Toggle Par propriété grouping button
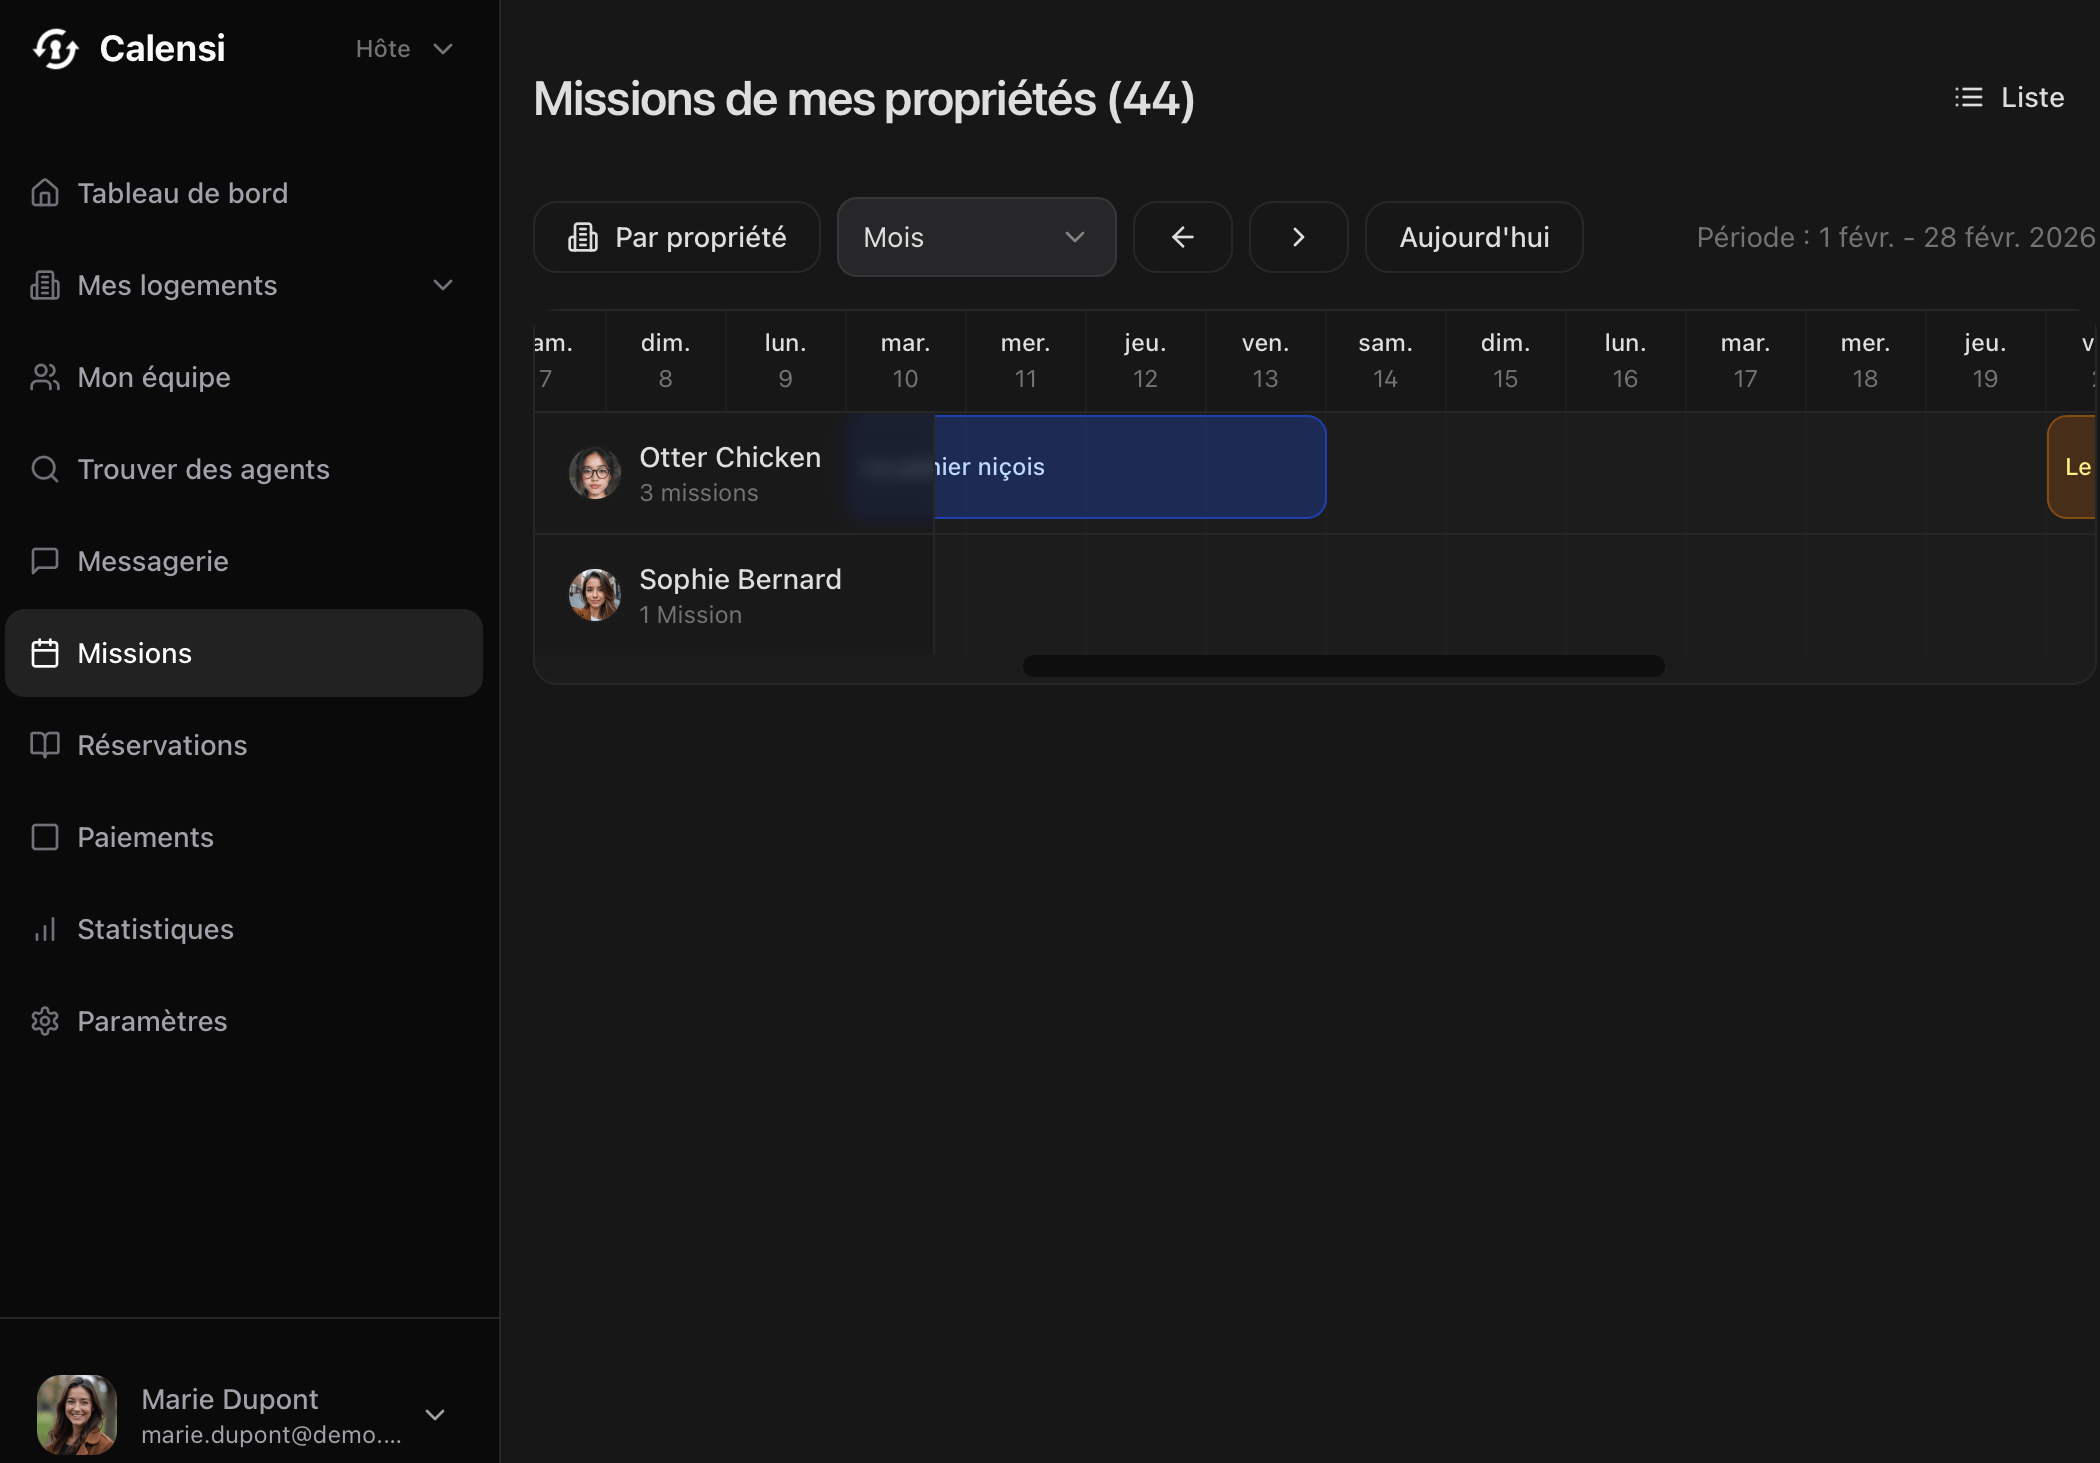The image size is (2100, 1463). 677,237
